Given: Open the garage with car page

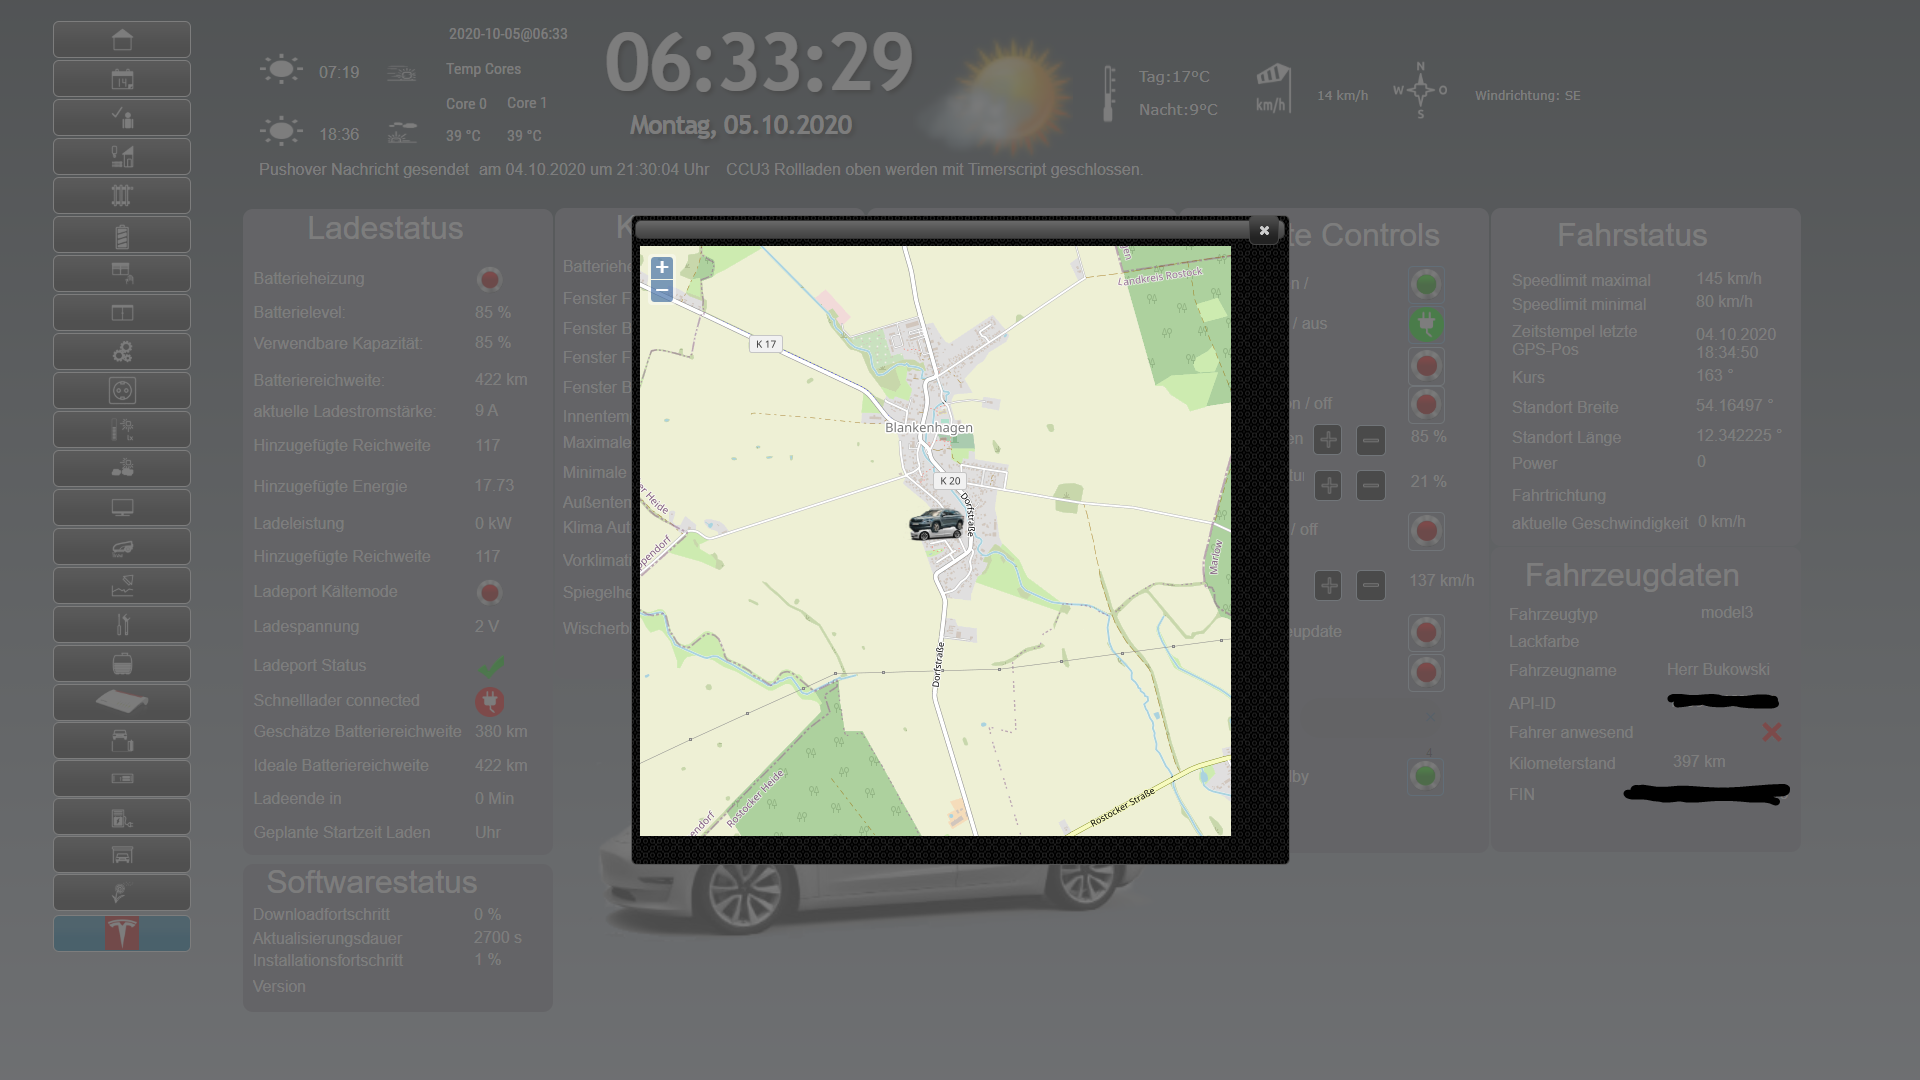Looking at the screenshot, I should click(x=122, y=855).
